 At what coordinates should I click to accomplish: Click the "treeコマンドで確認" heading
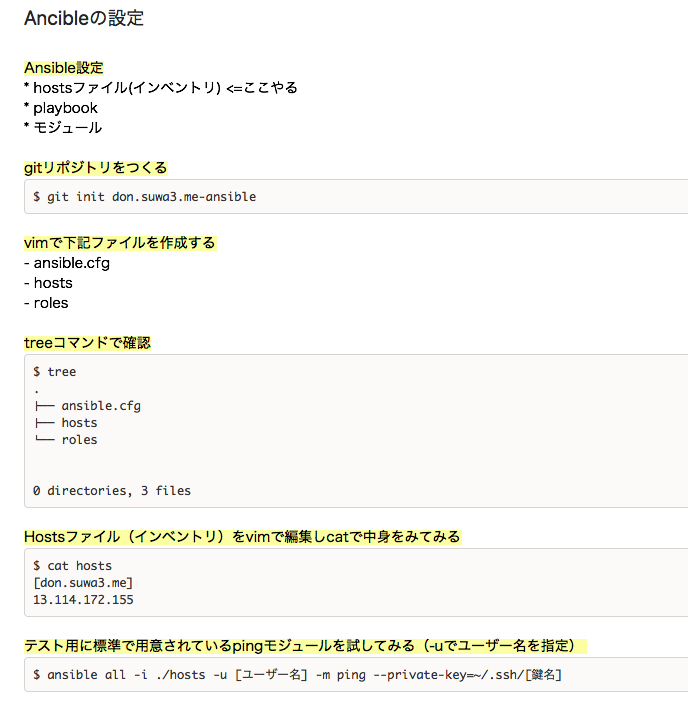(87, 343)
